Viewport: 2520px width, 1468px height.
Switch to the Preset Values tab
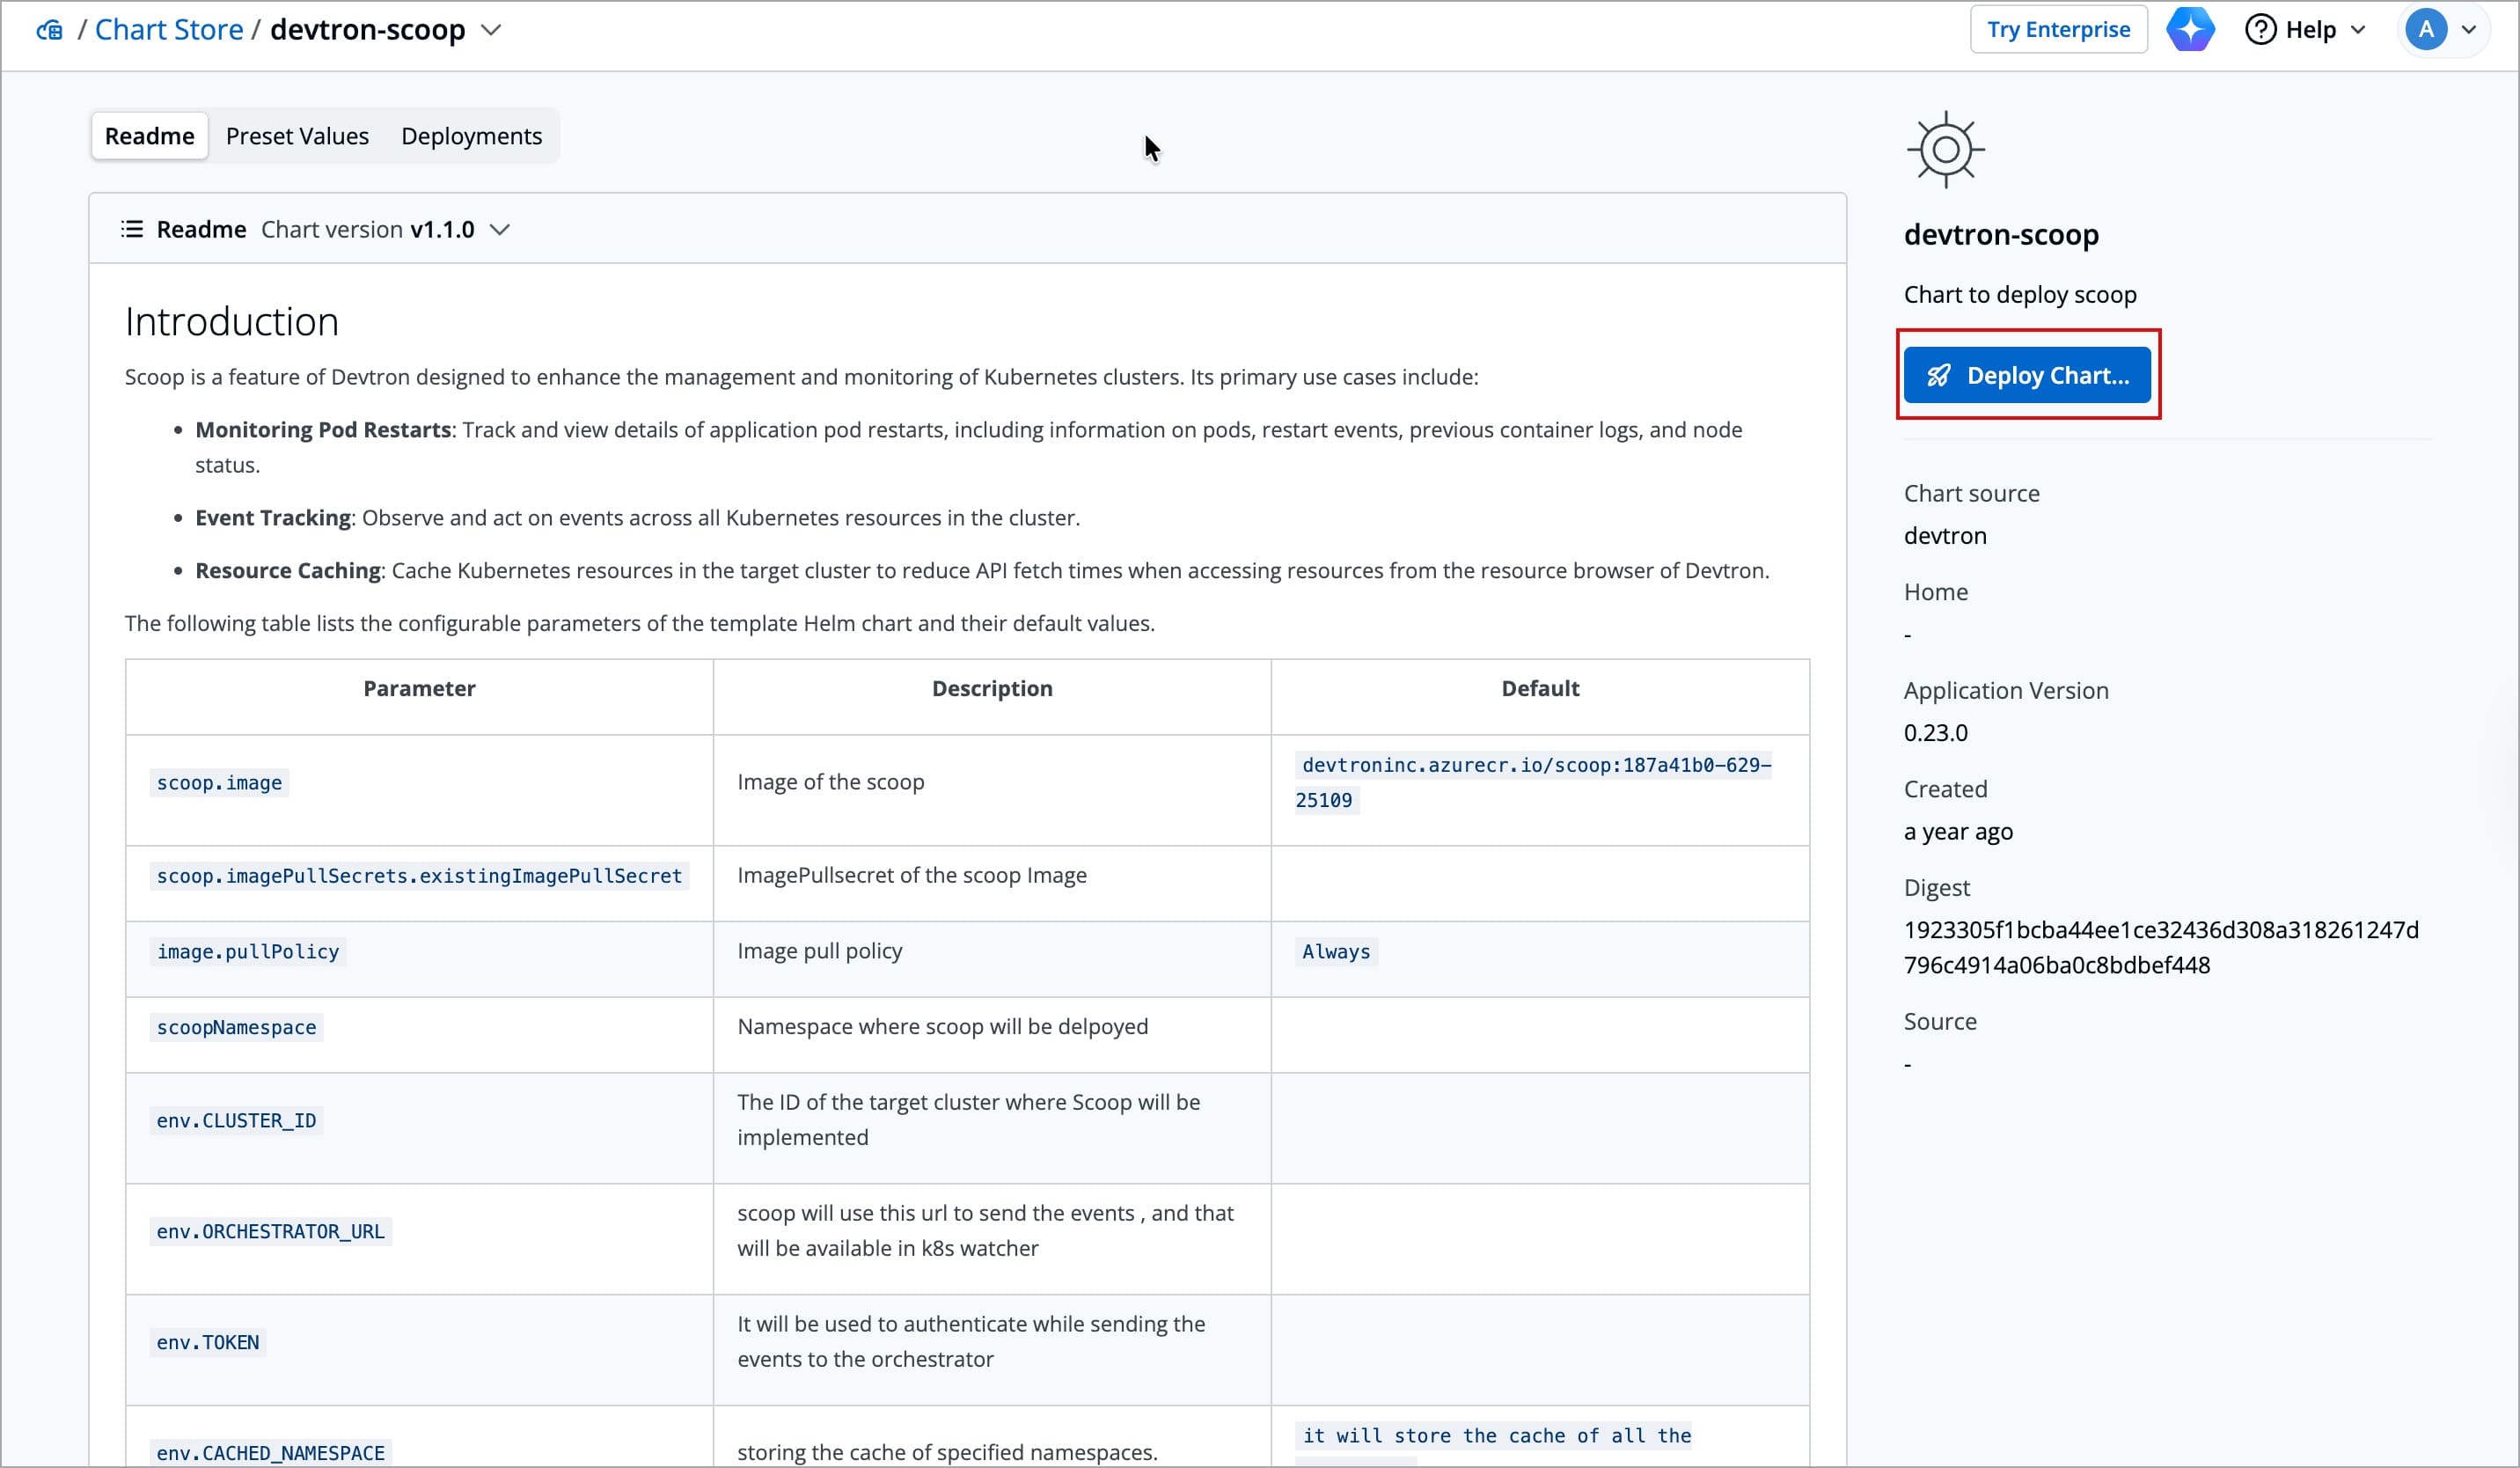(x=297, y=136)
